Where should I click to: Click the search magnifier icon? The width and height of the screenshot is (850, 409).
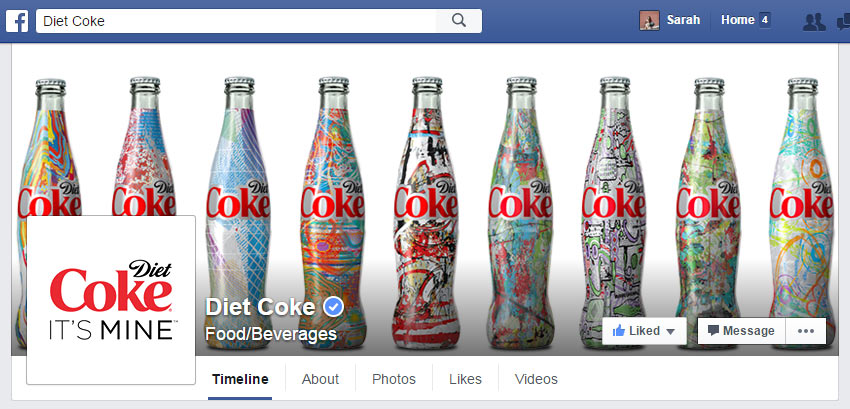(459, 20)
